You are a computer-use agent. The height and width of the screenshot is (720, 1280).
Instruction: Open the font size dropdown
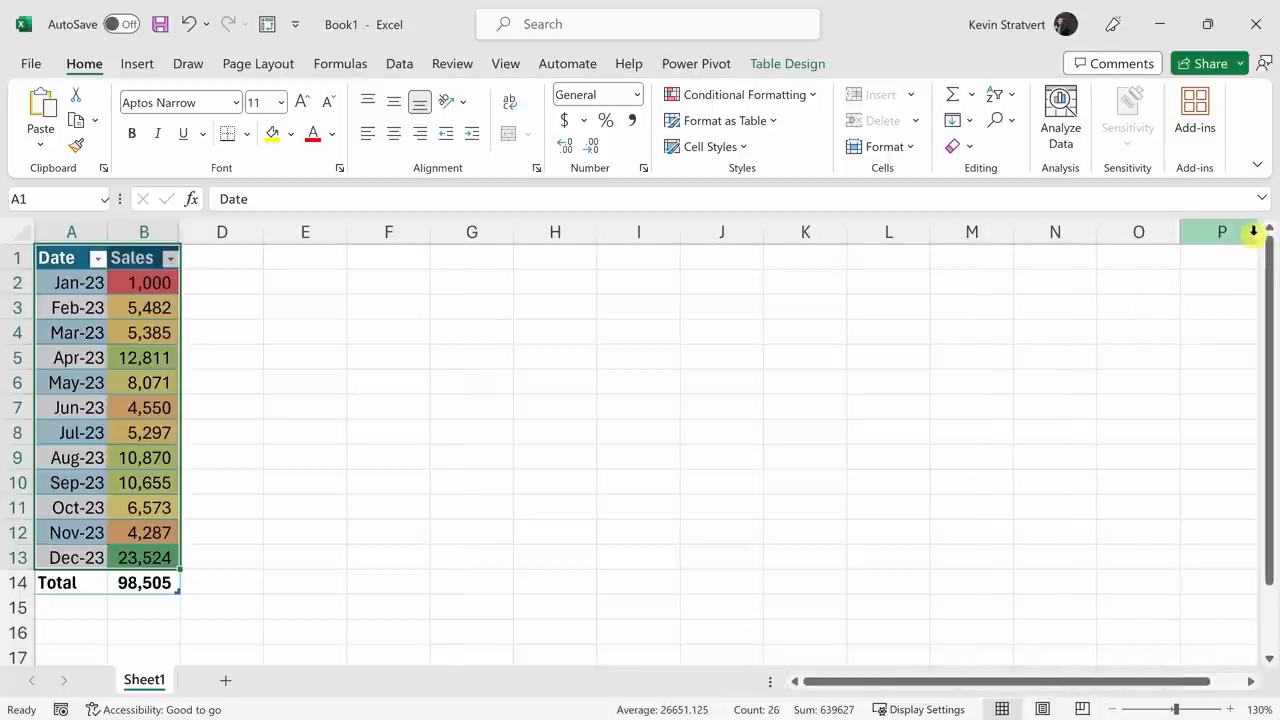pyautogui.click(x=281, y=103)
